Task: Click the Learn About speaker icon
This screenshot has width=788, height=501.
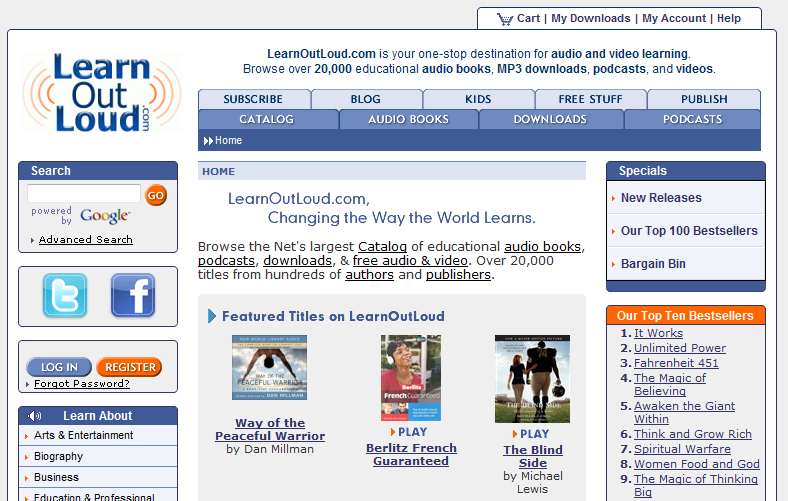Action: click(34, 416)
